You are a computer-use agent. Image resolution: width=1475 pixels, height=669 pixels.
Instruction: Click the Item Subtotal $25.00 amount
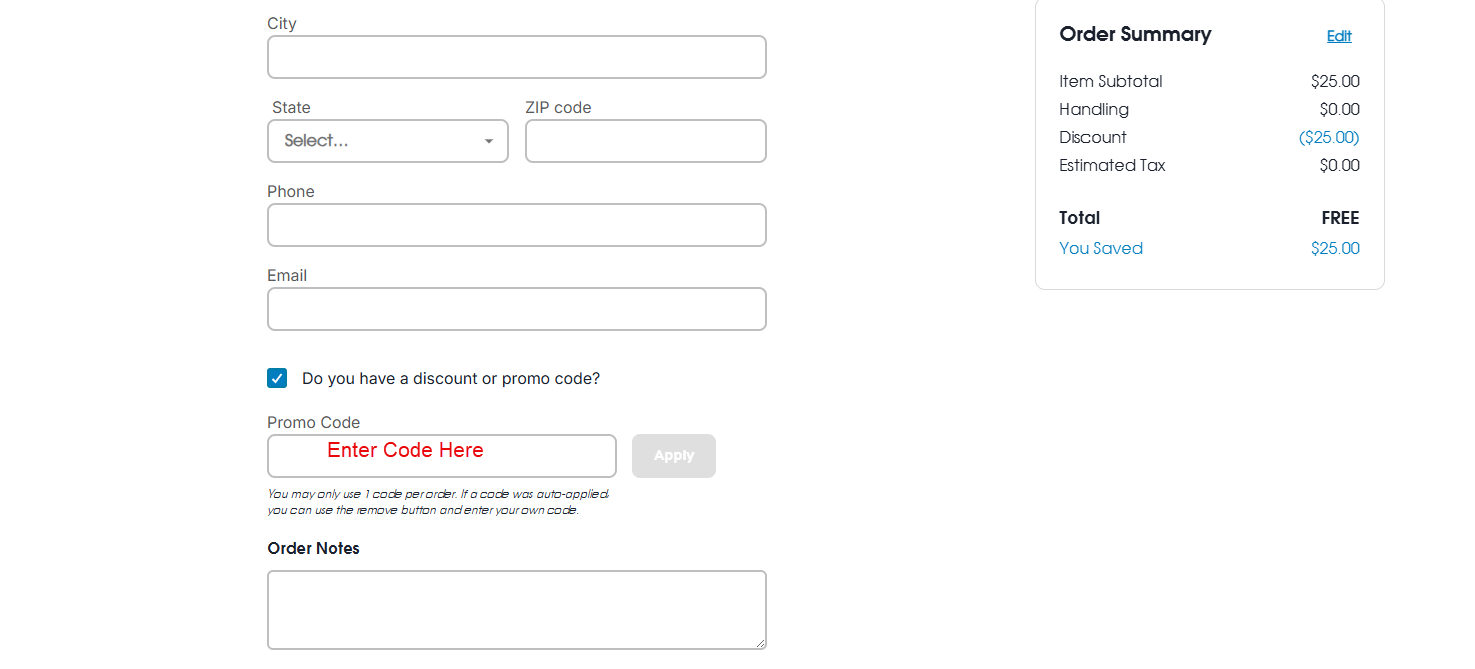coord(1335,81)
